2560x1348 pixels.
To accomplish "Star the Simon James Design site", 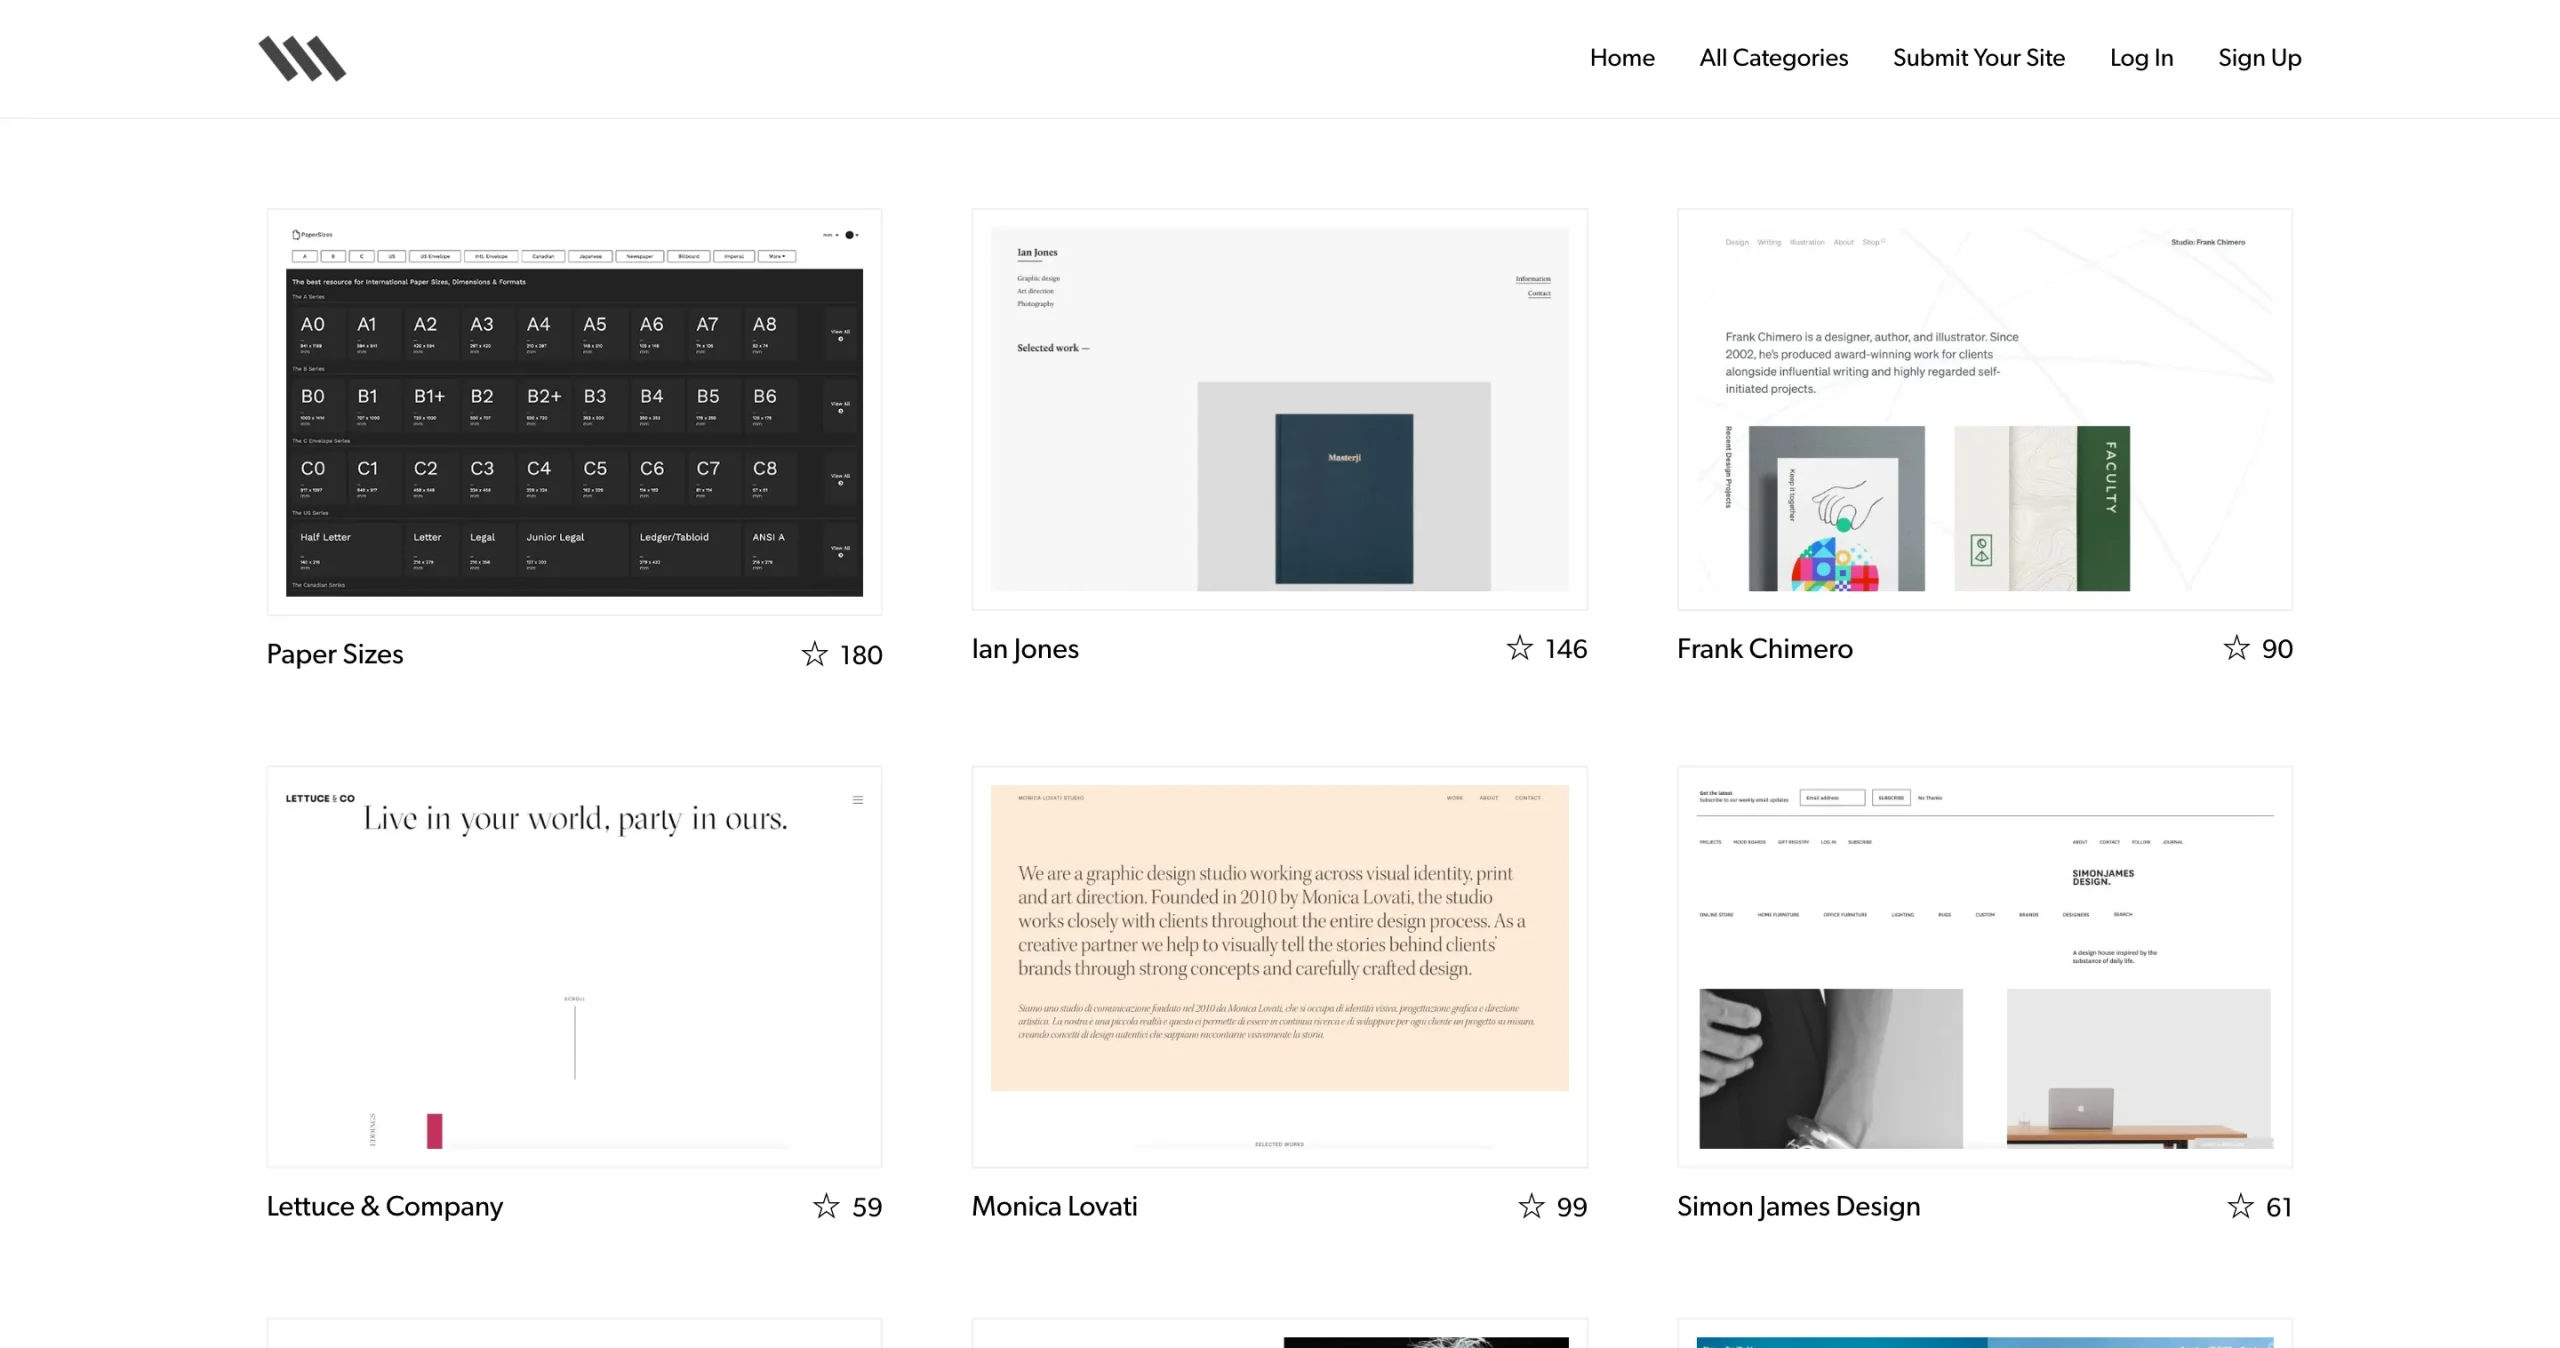I will 2241,1206.
